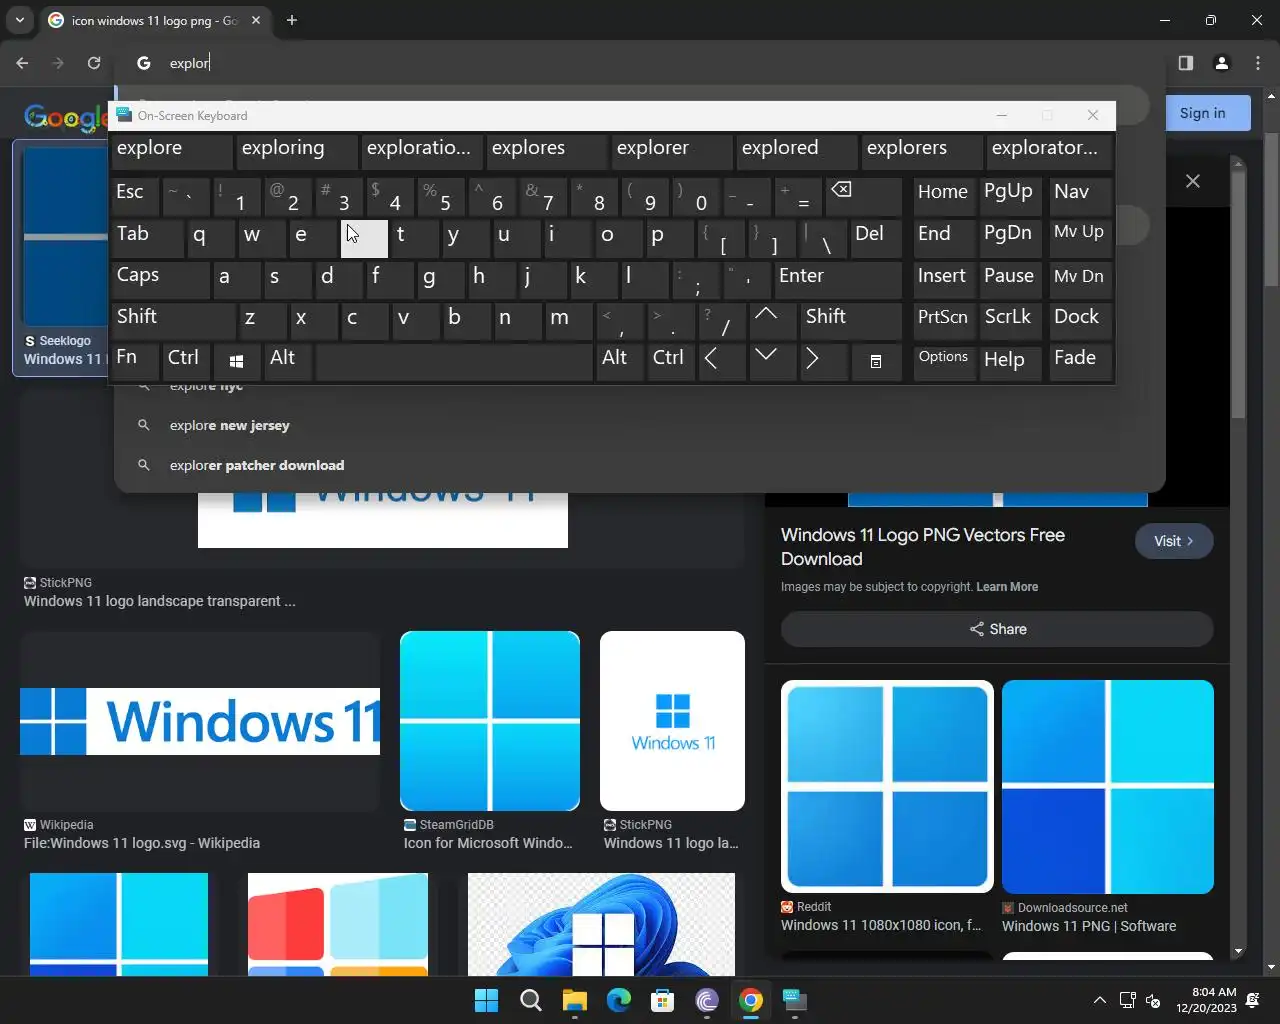
Task: Tap the Windows logo key on keyboard
Action: tap(237, 362)
